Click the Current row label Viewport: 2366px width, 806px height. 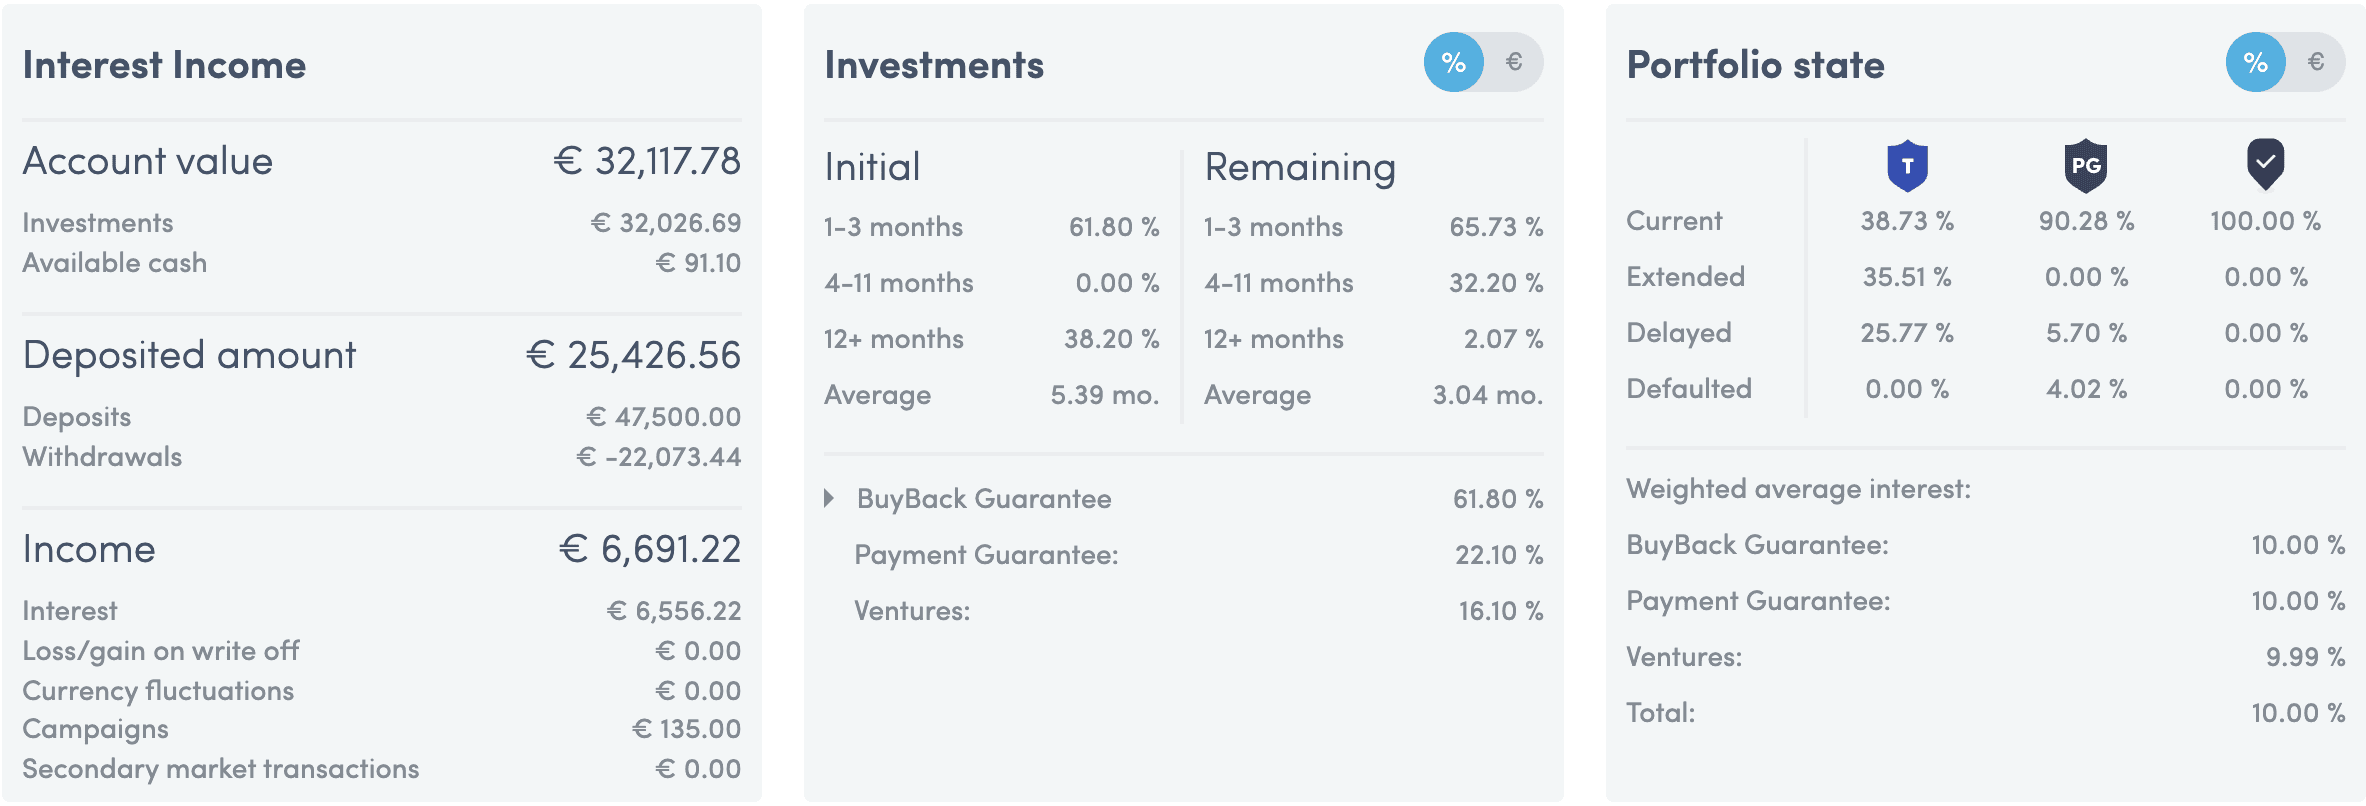(1674, 221)
